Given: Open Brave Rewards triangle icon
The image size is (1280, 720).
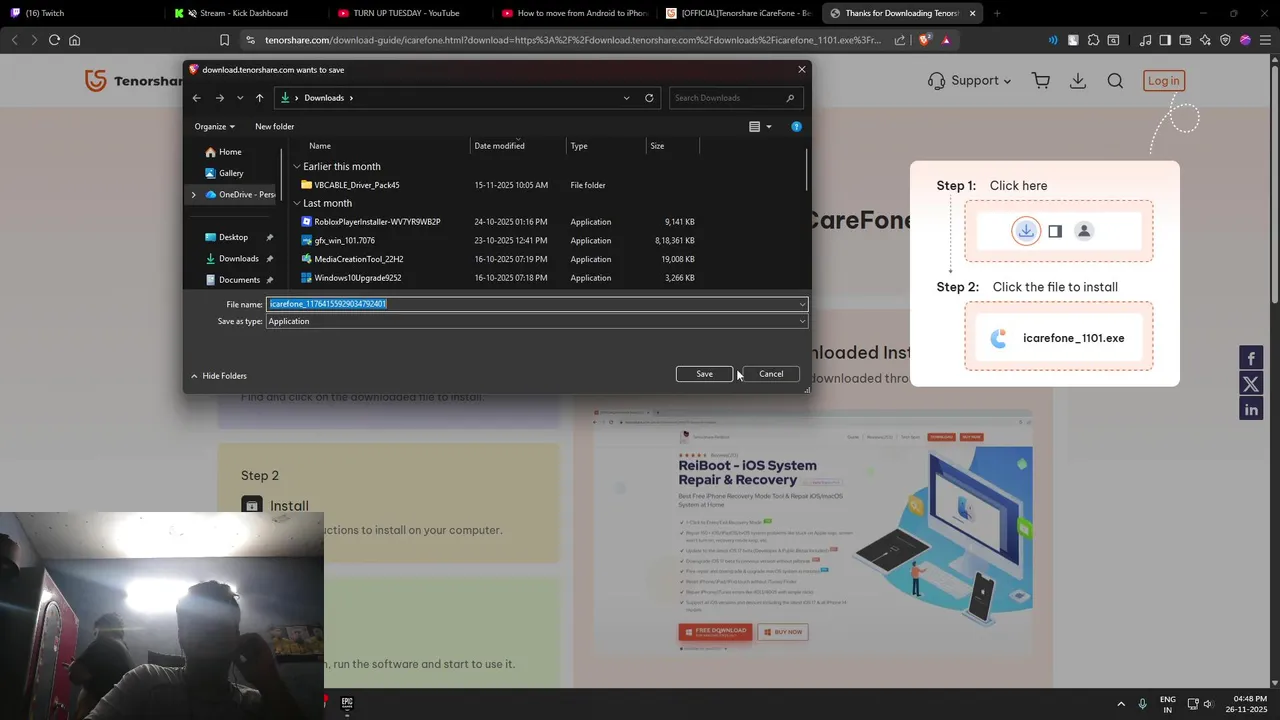Looking at the screenshot, I should pos(946,40).
